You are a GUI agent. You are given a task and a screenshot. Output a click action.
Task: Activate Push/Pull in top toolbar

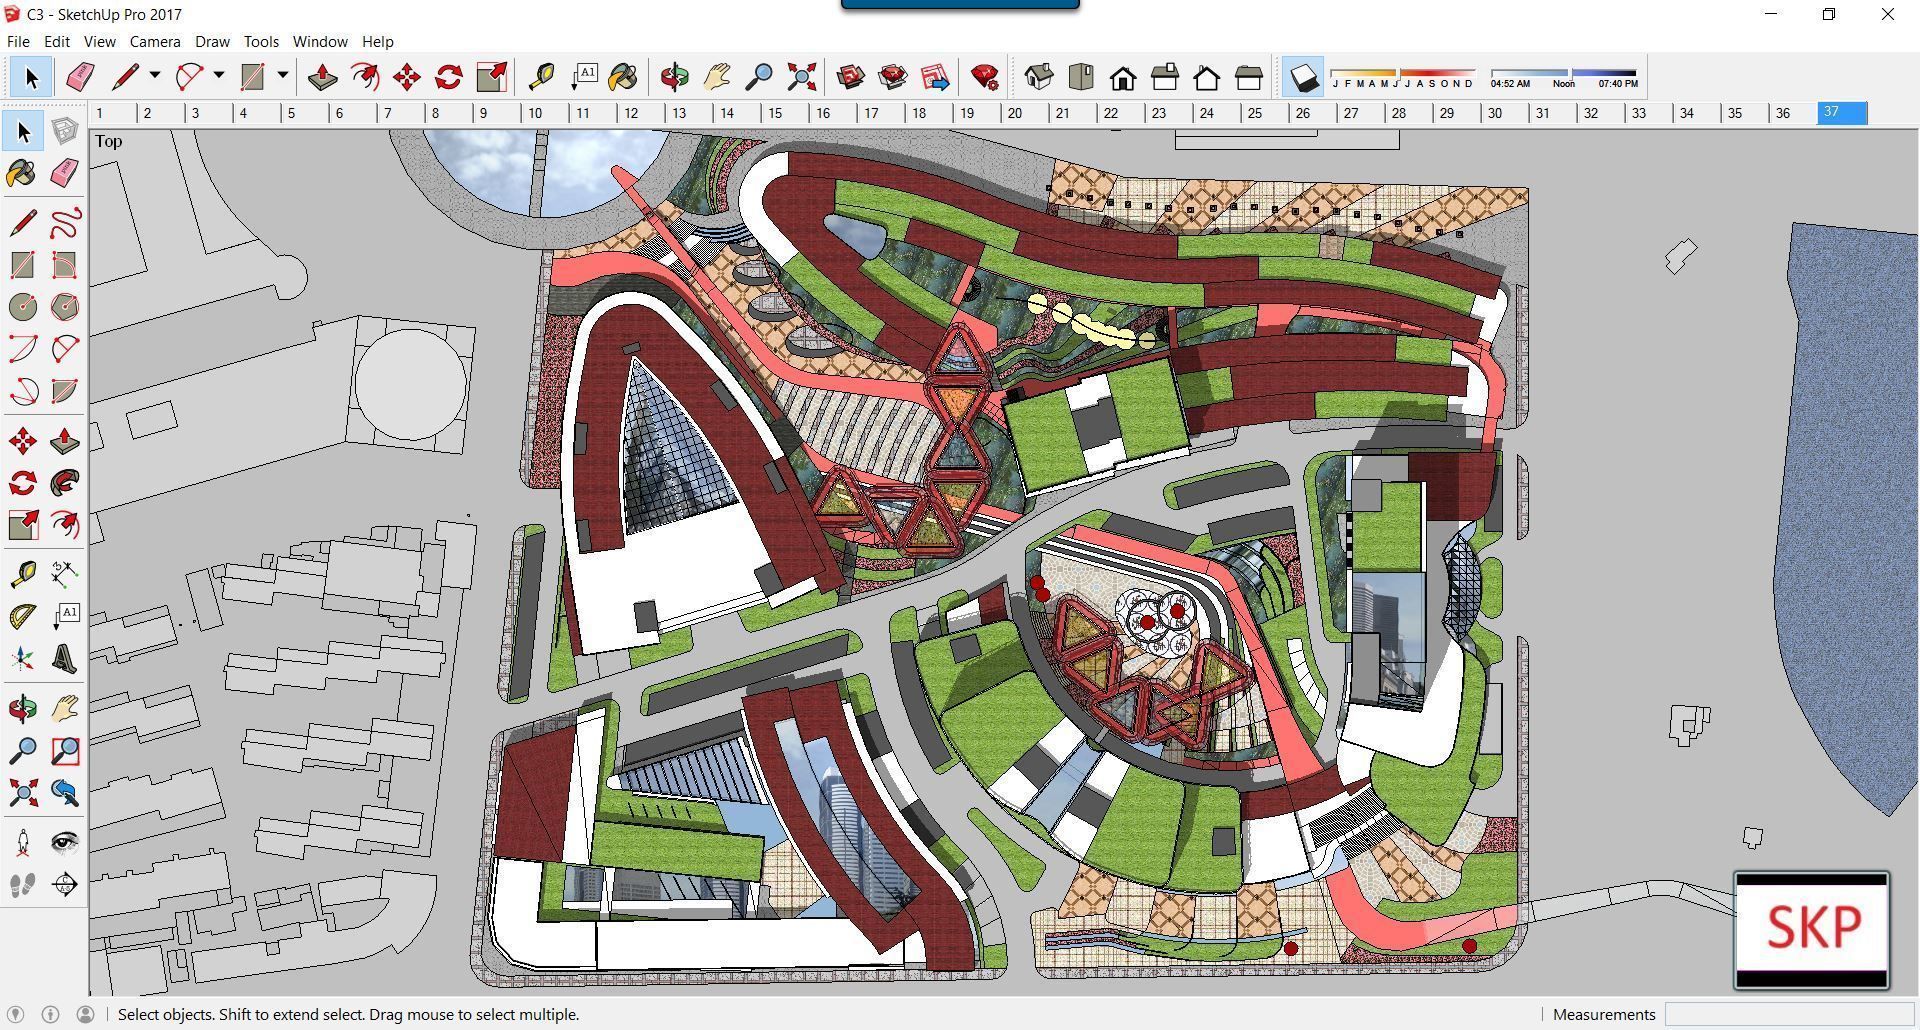click(x=322, y=77)
